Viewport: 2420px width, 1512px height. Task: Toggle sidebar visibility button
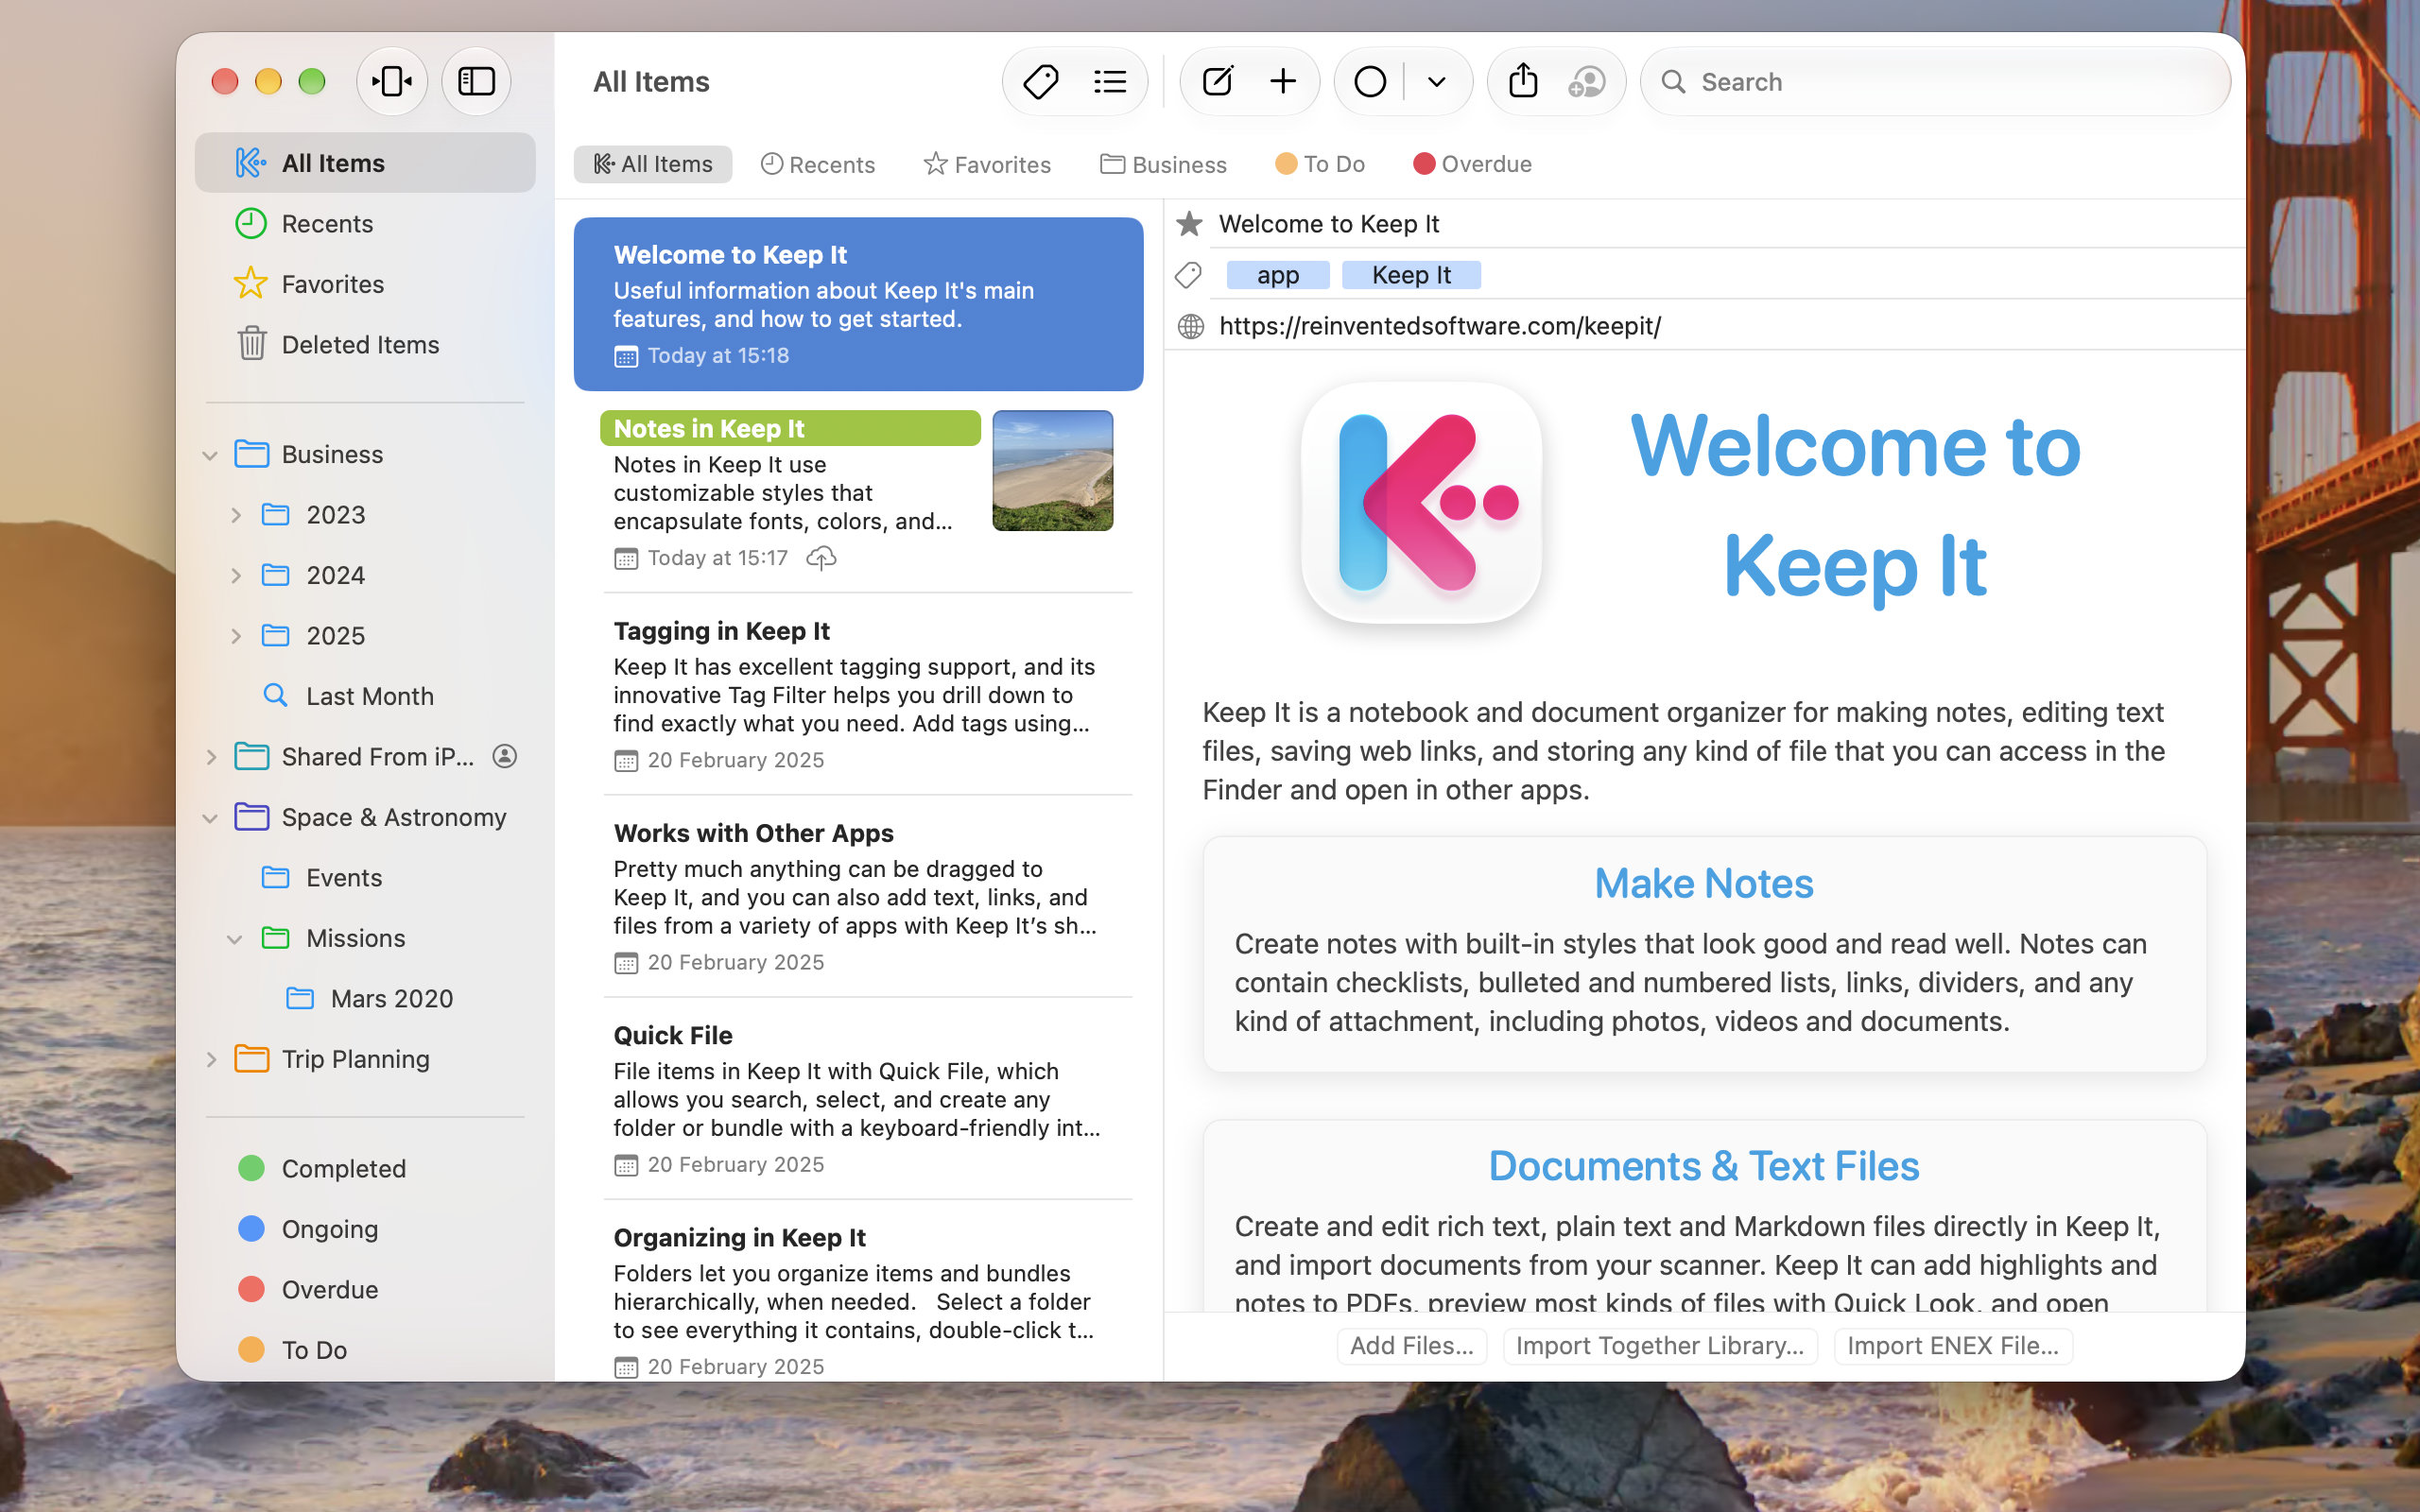pyautogui.click(x=476, y=81)
